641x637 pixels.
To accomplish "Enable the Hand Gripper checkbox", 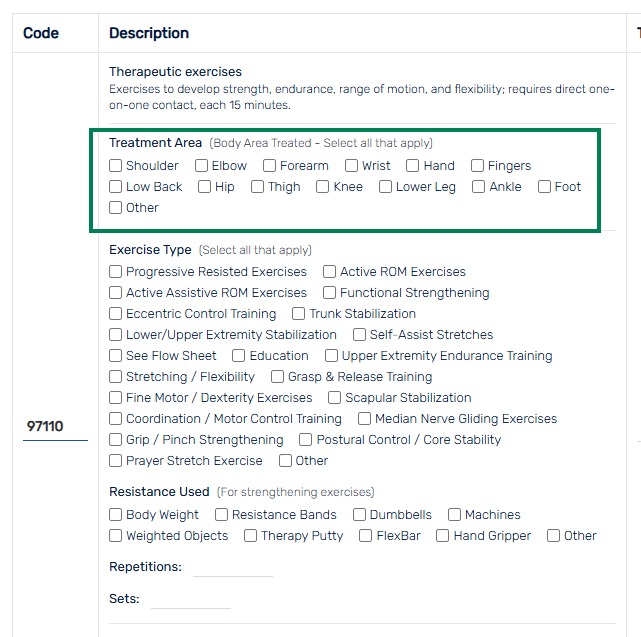I will [442, 536].
